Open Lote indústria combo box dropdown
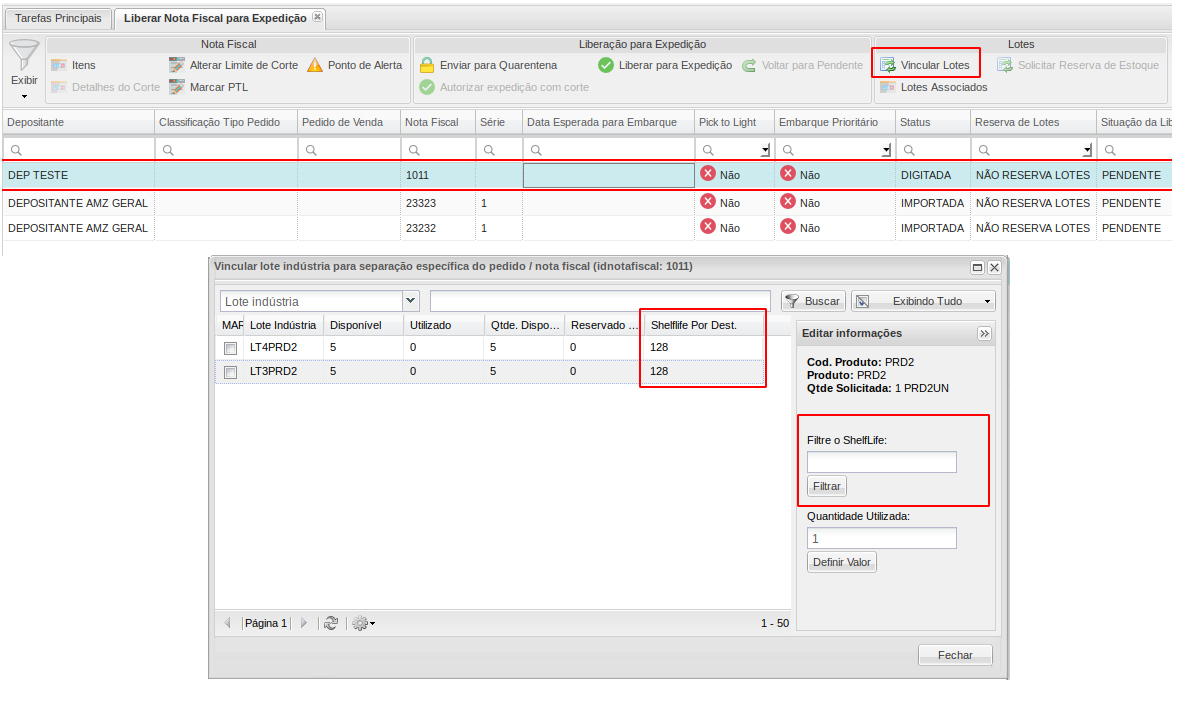The width and height of the screenshot is (1188, 701). [x=411, y=301]
